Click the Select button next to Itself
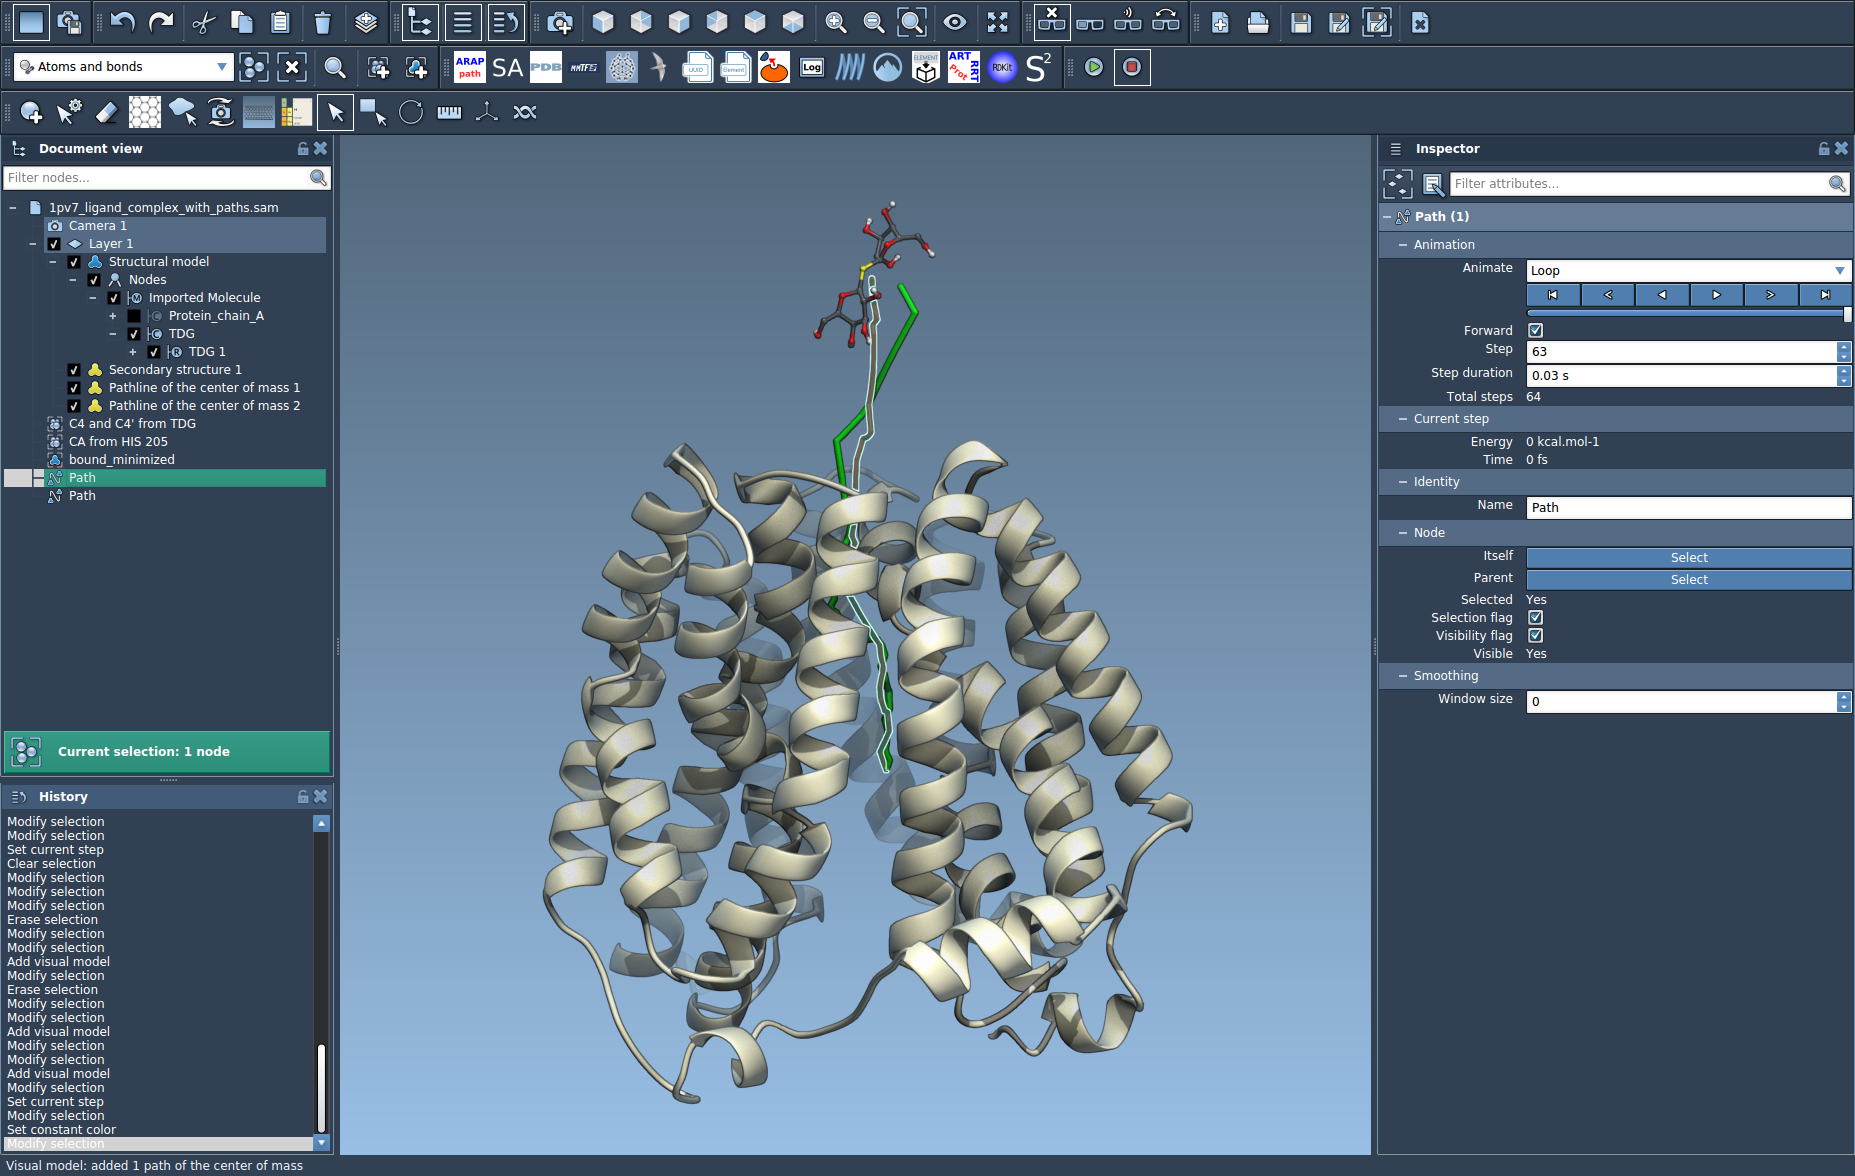Viewport: 1855px width, 1176px height. click(x=1688, y=558)
